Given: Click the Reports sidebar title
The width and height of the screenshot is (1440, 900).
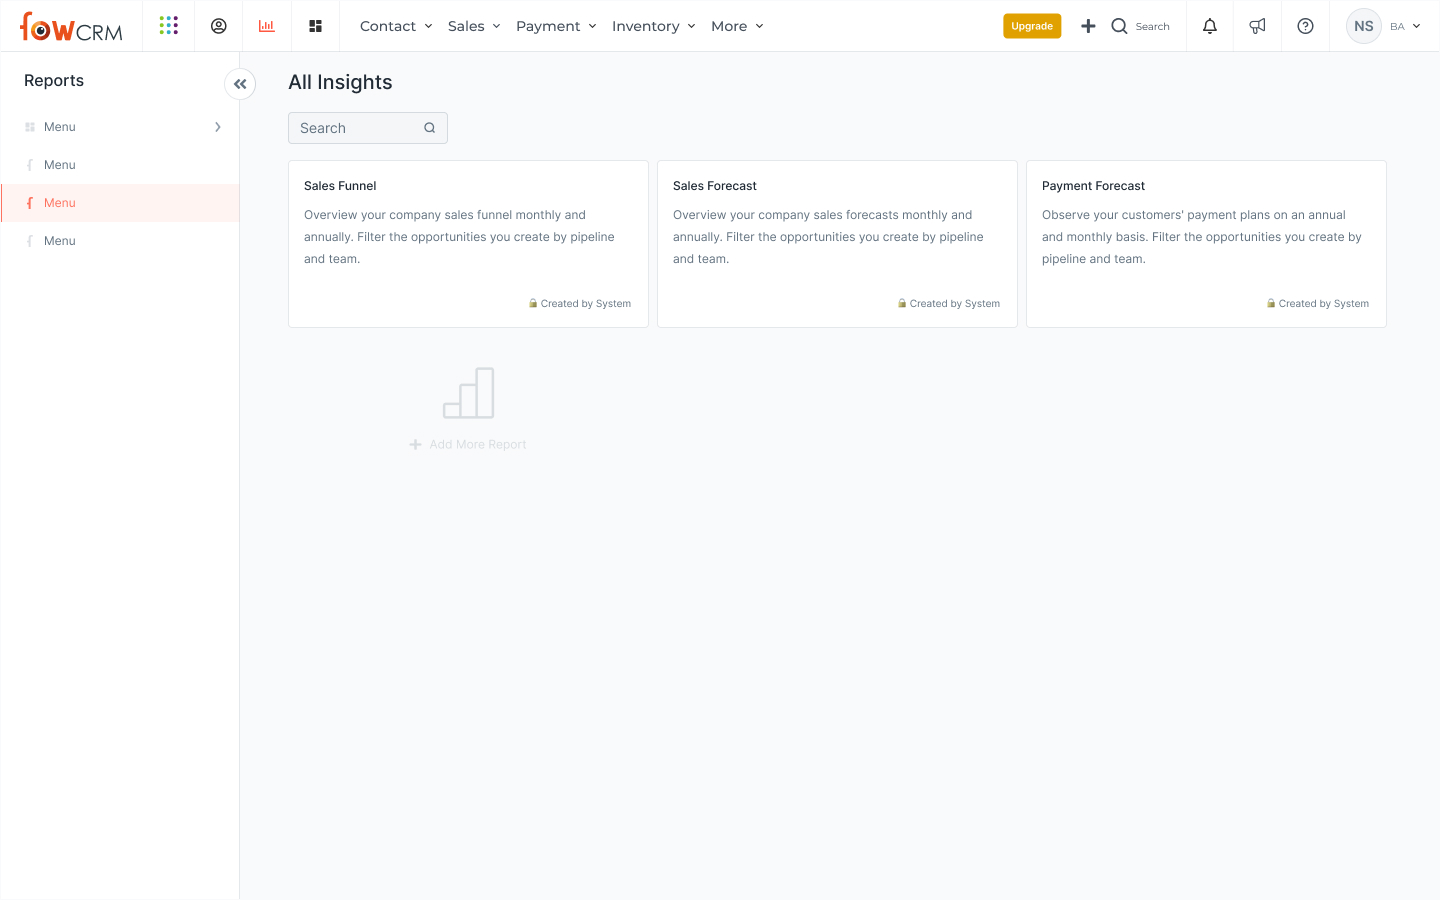Looking at the screenshot, I should pyautogui.click(x=54, y=81).
